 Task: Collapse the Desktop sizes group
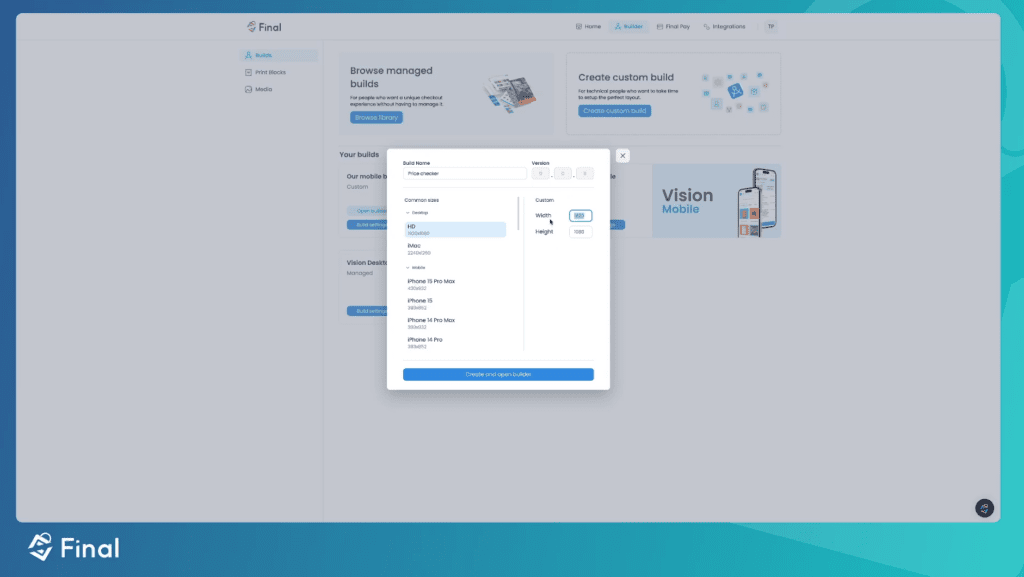408,213
